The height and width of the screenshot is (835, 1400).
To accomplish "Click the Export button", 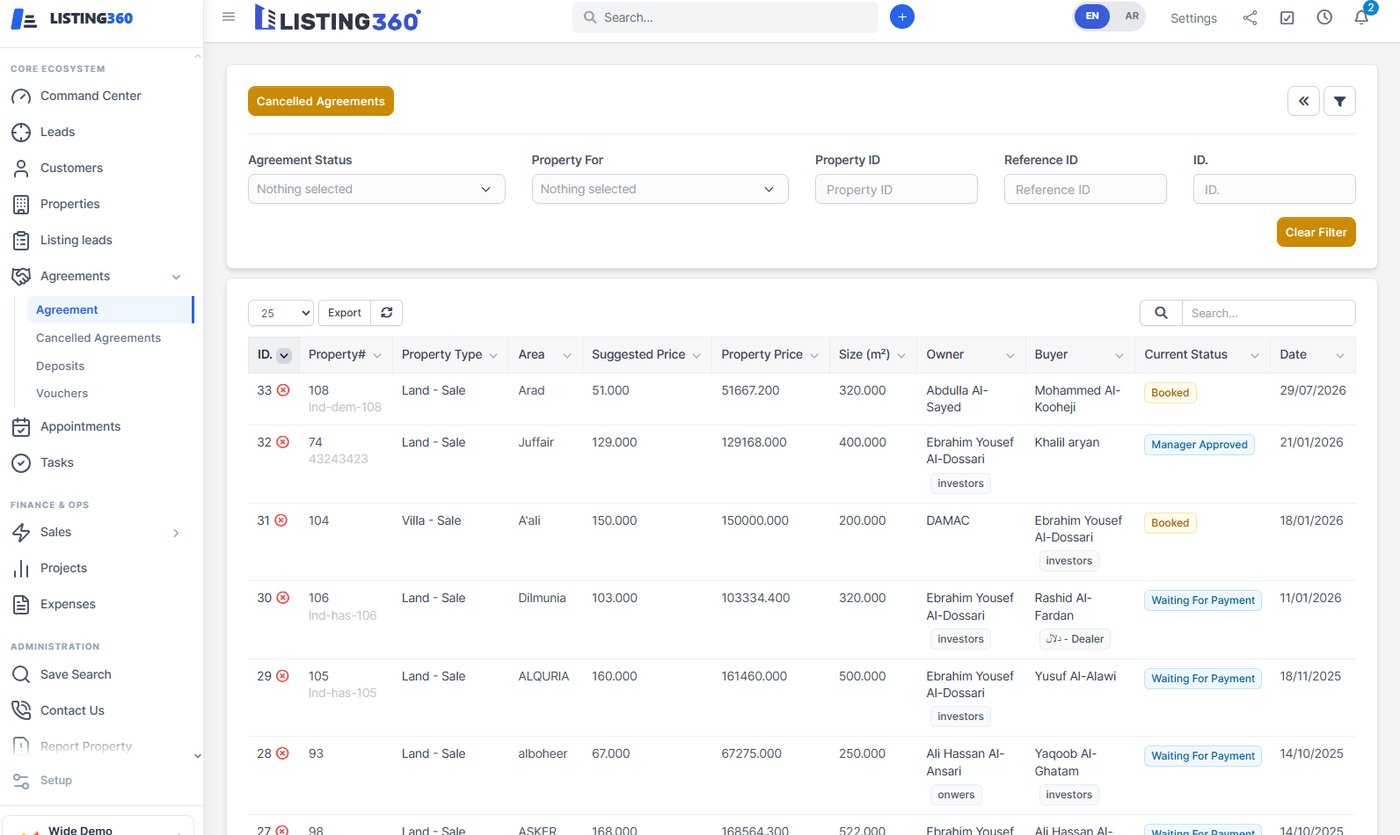I will tap(345, 313).
